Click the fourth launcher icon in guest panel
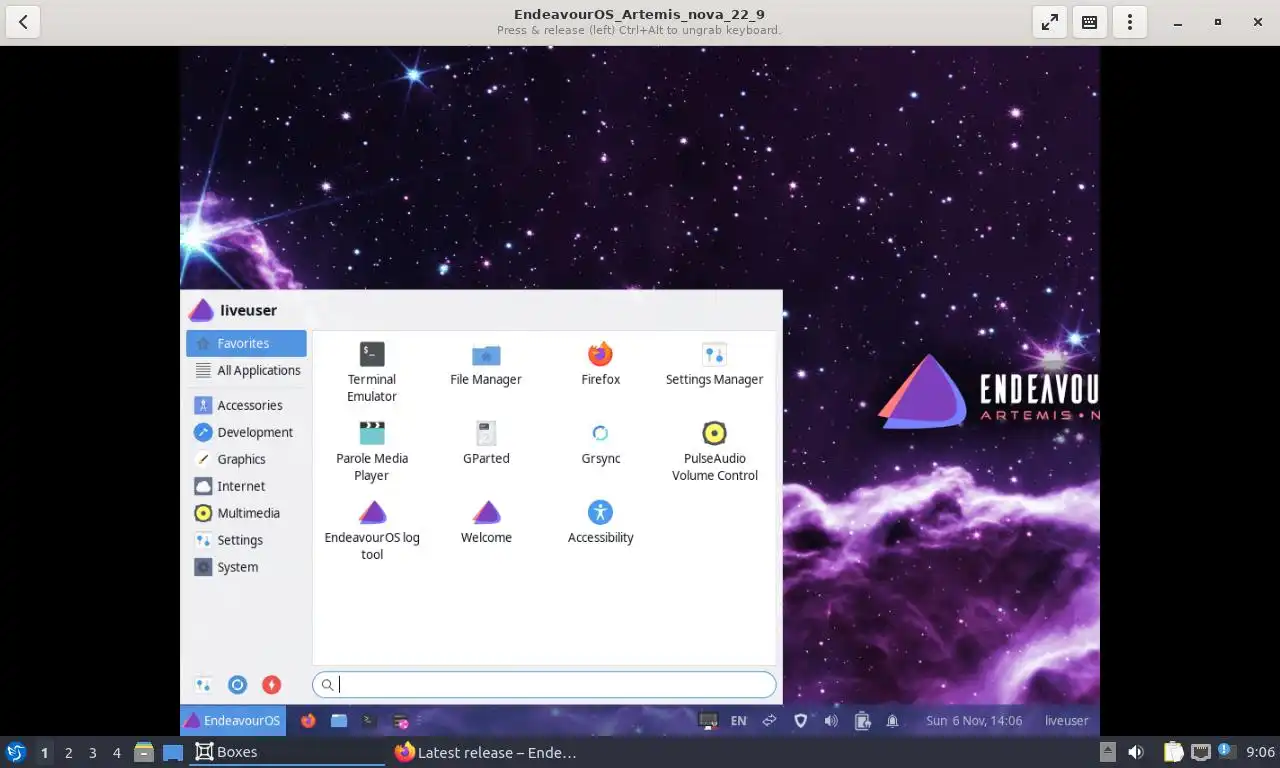 click(400, 720)
